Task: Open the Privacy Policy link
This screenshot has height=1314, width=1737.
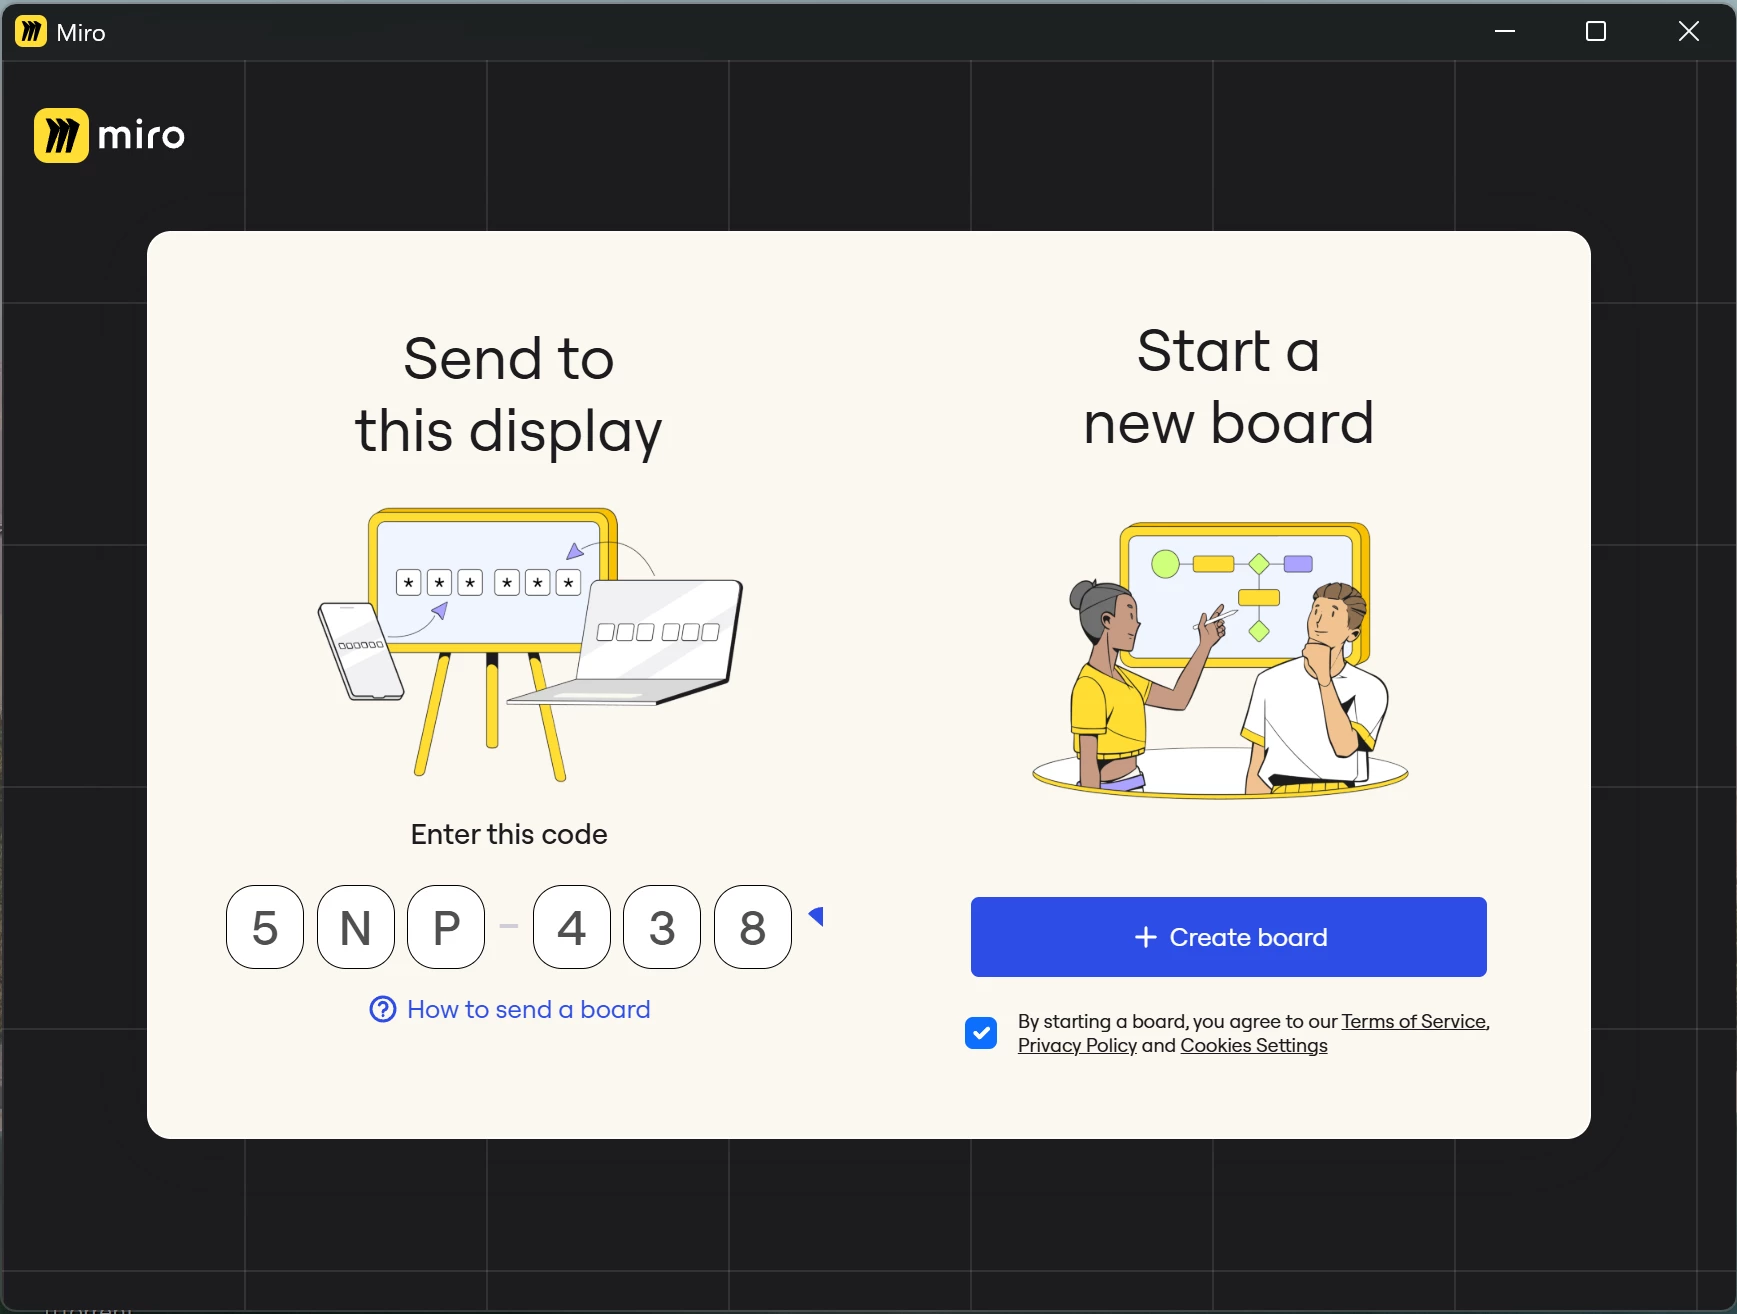Action: click(x=1077, y=1045)
